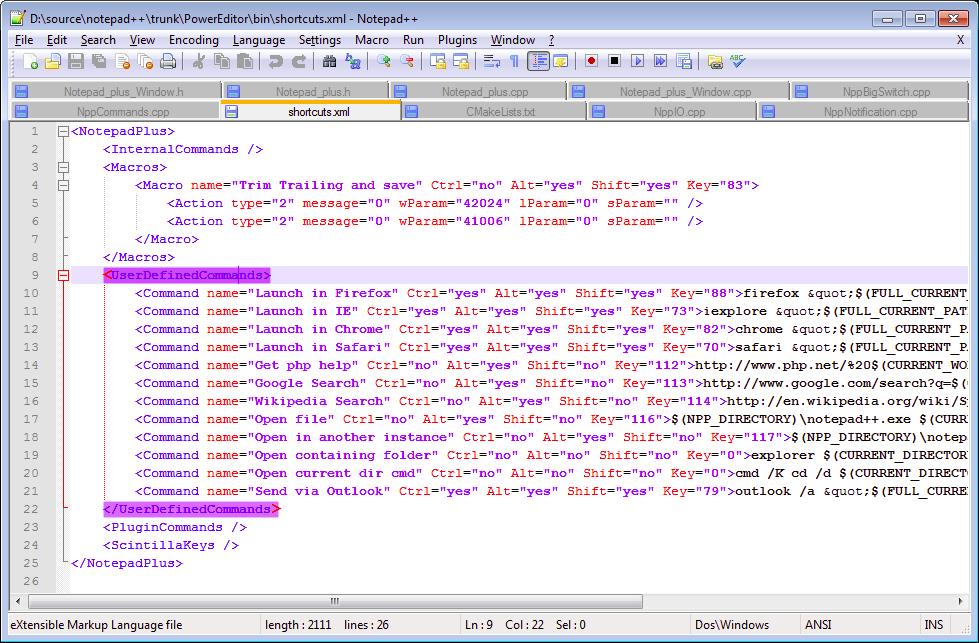
Task: Click the ANSI encoding indicator
Action: (818, 625)
